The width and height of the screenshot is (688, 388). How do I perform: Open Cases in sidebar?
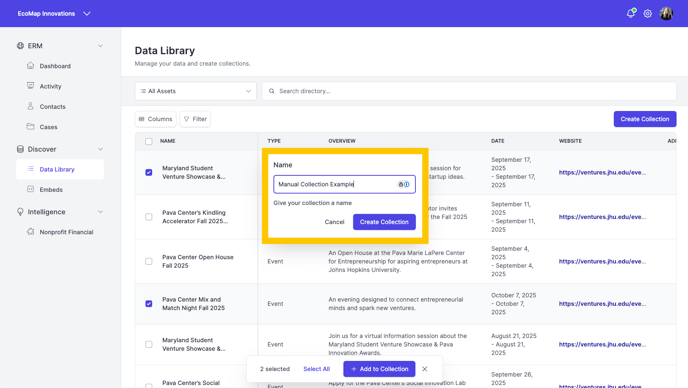click(x=48, y=127)
